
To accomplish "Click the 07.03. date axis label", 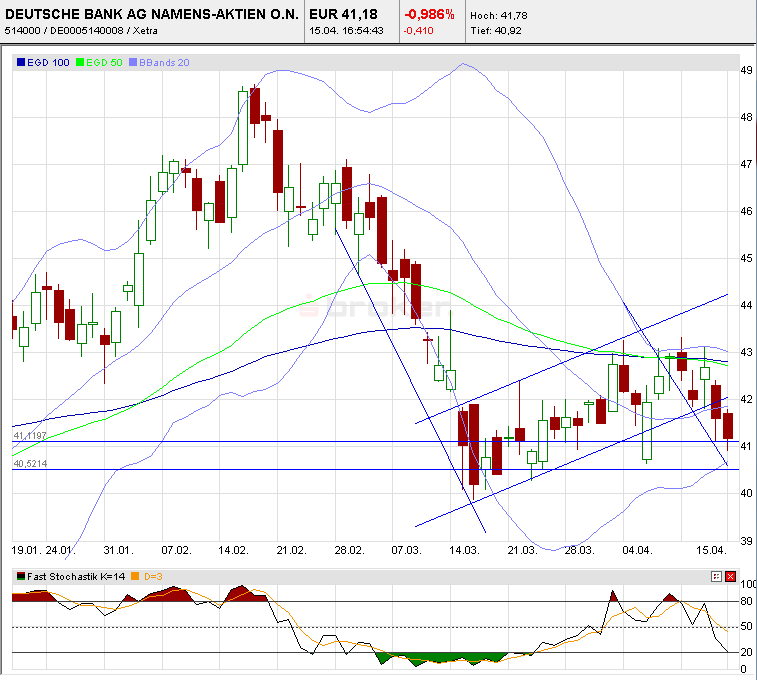I will pos(406,550).
